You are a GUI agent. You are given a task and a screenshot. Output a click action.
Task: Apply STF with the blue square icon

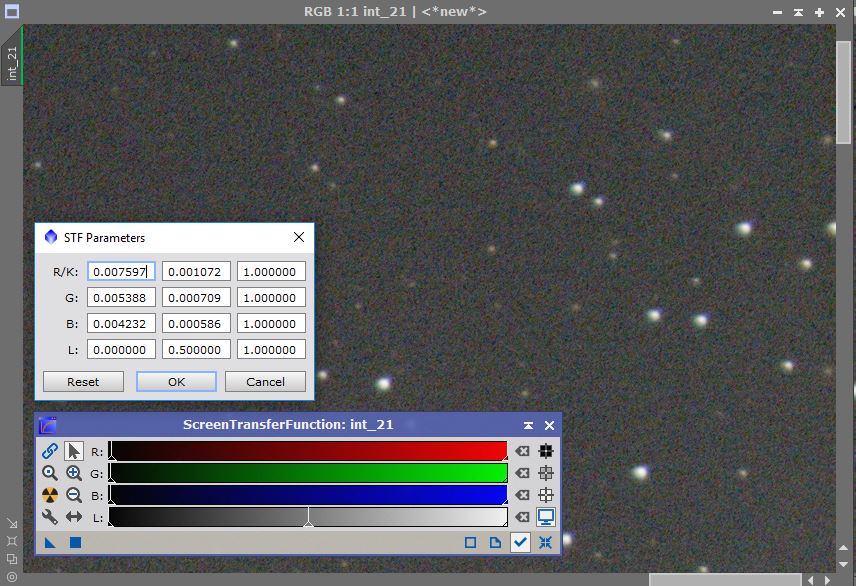click(75, 542)
